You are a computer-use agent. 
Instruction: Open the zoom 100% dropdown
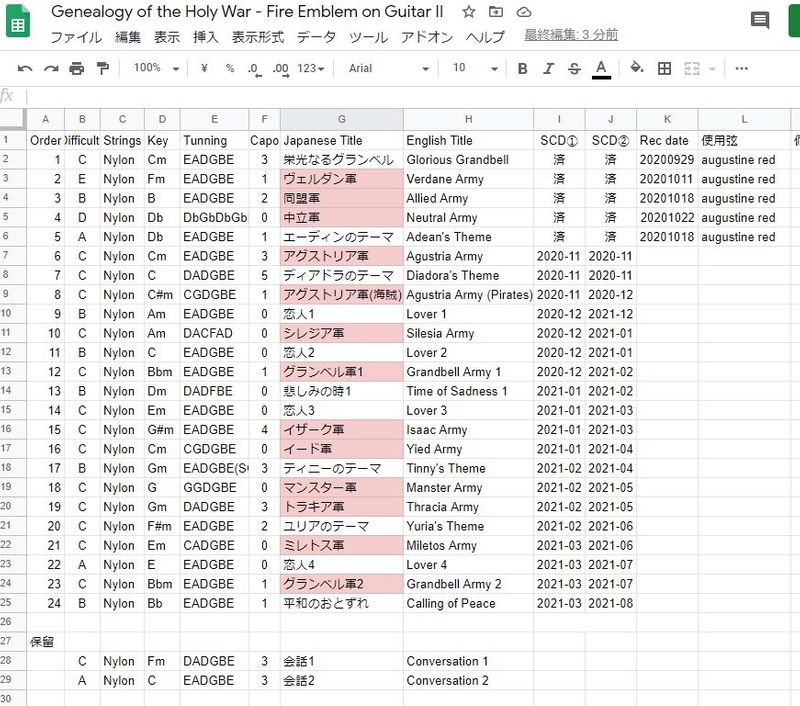(156, 69)
